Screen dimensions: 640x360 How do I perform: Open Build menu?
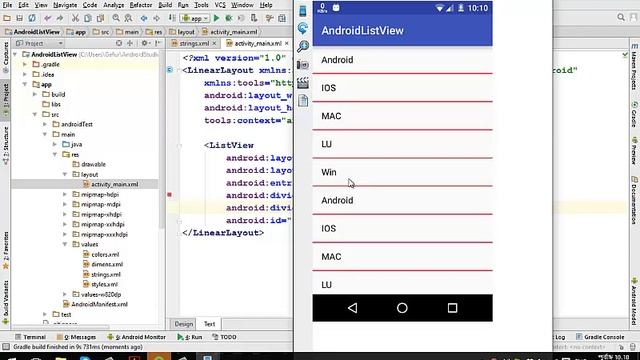tap(165, 5)
